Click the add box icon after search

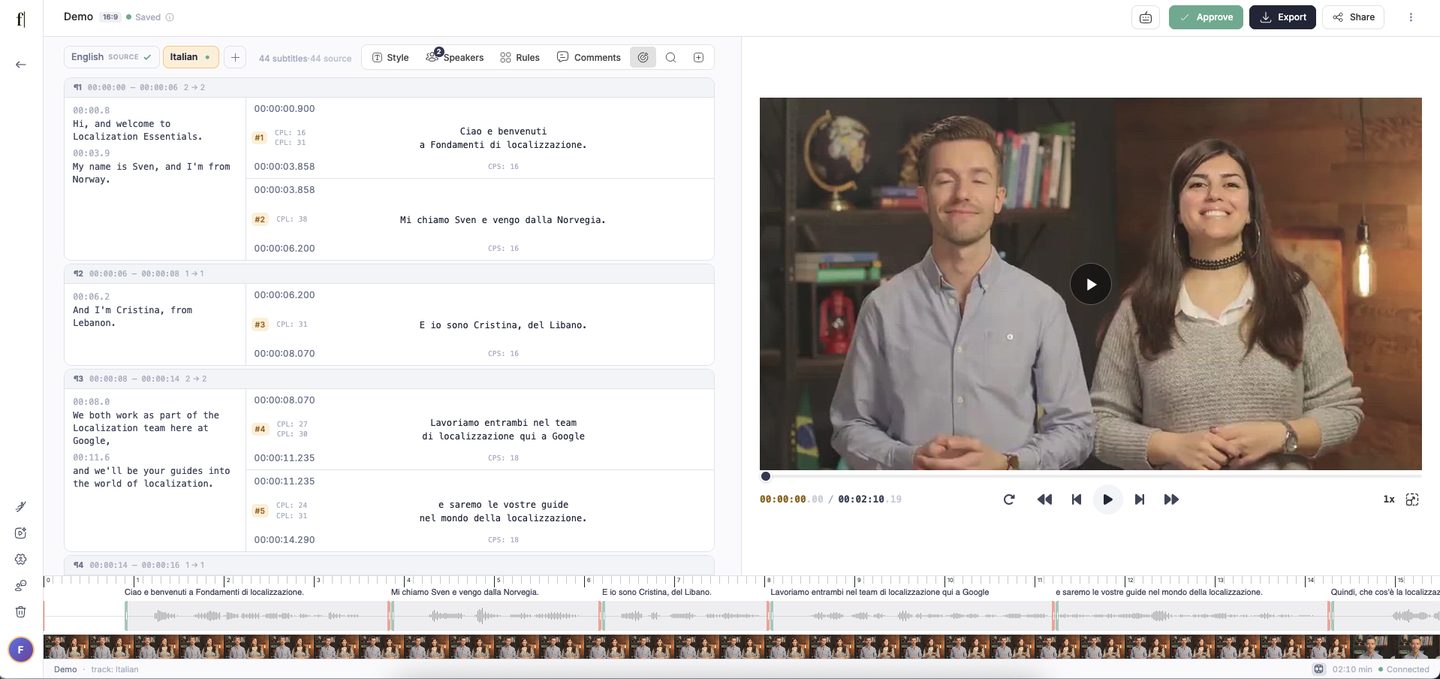pos(699,57)
